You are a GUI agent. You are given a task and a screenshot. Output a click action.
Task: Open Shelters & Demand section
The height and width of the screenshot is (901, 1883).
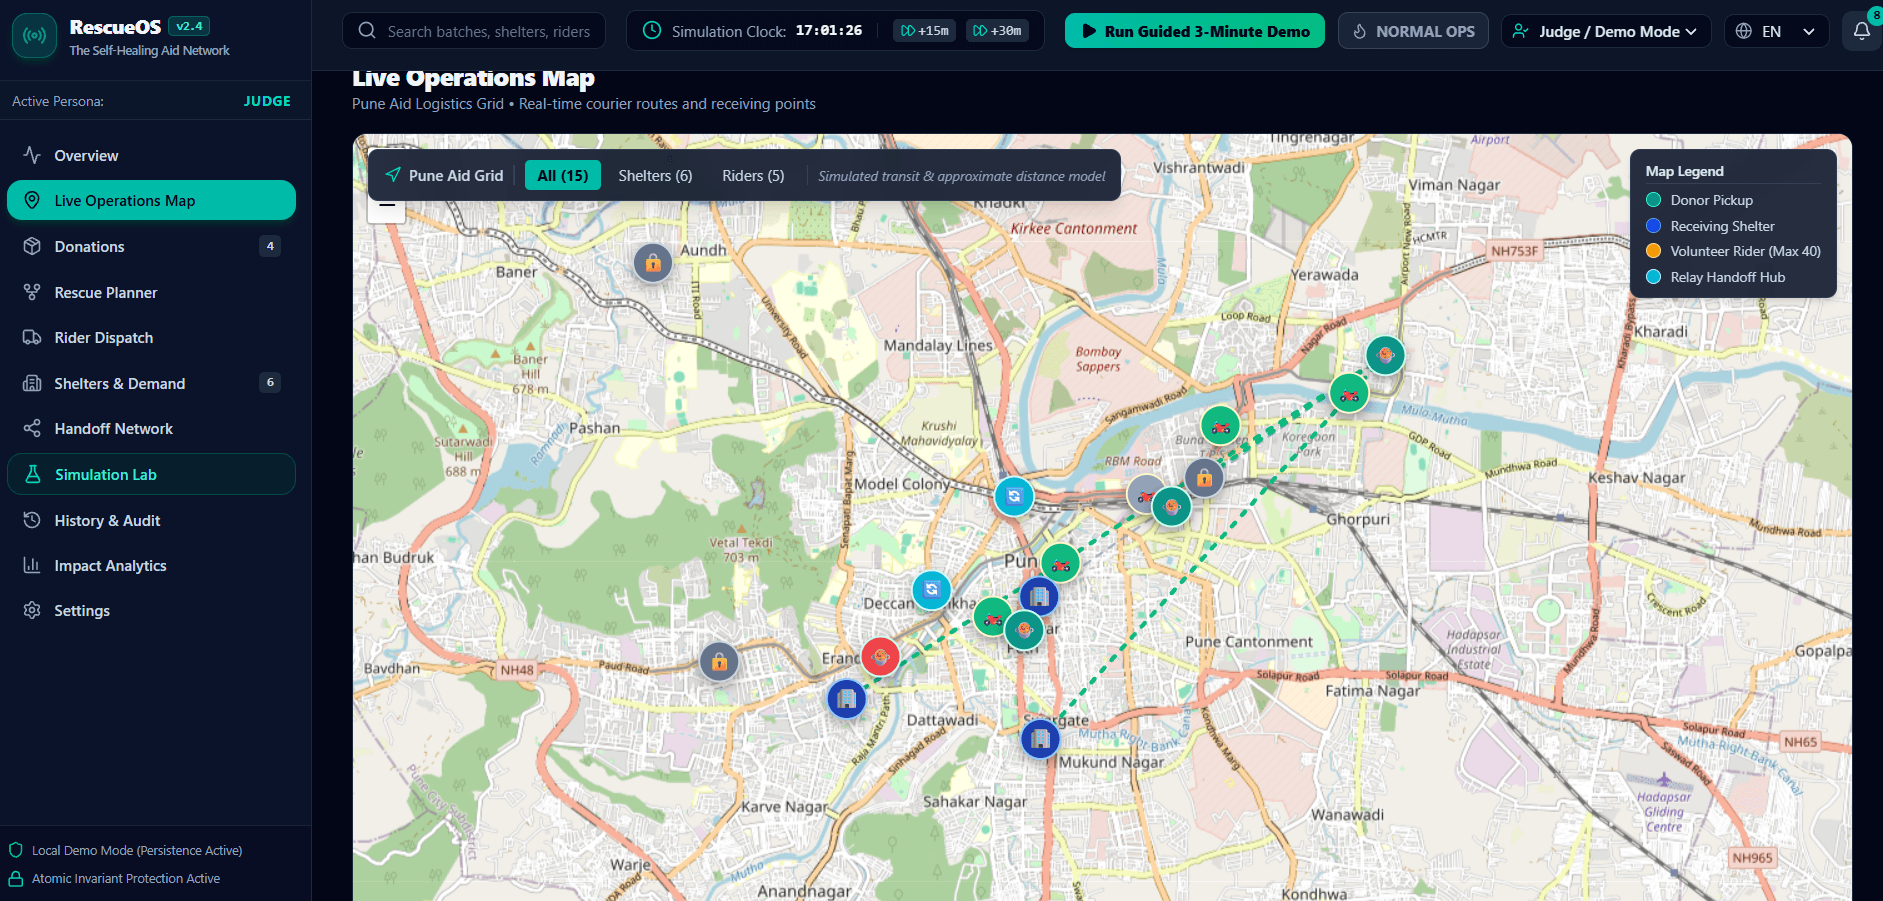pyautogui.click(x=151, y=383)
